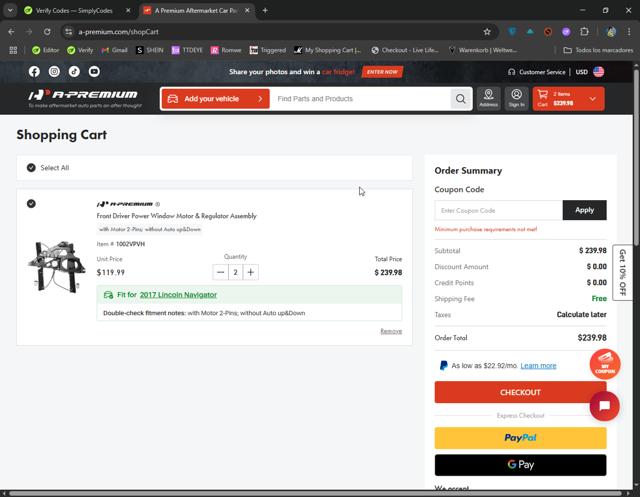Open product title Front Driver Power Window Motor
This screenshot has height=497, width=640.
coord(177,216)
